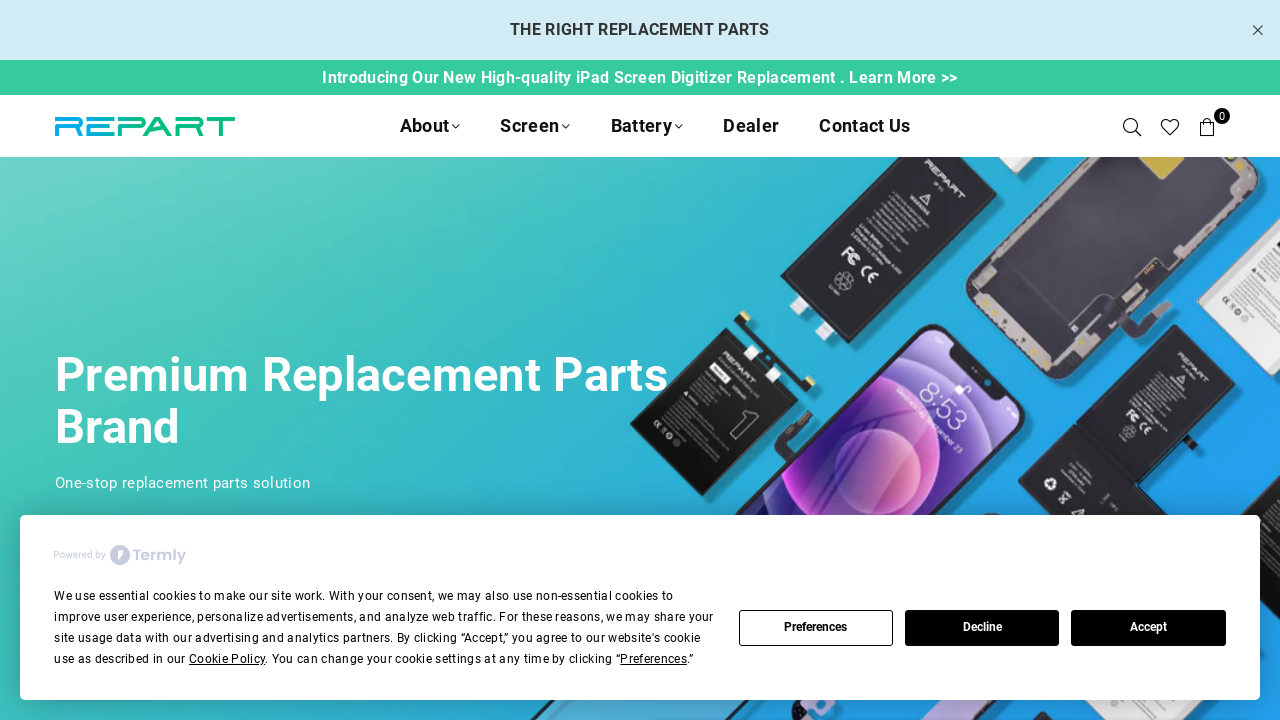Open the search magnifier icon

pos(1132,127)
